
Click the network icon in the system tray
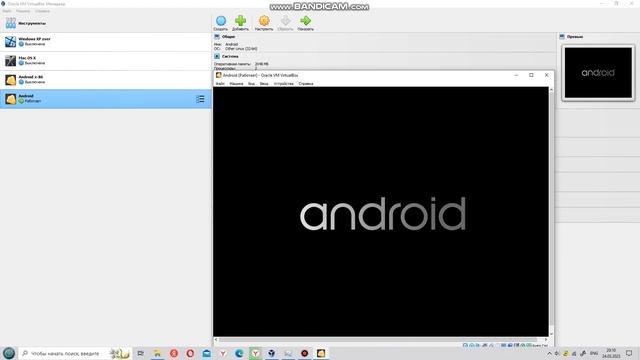pyautogui.click(x=574, y=353)
